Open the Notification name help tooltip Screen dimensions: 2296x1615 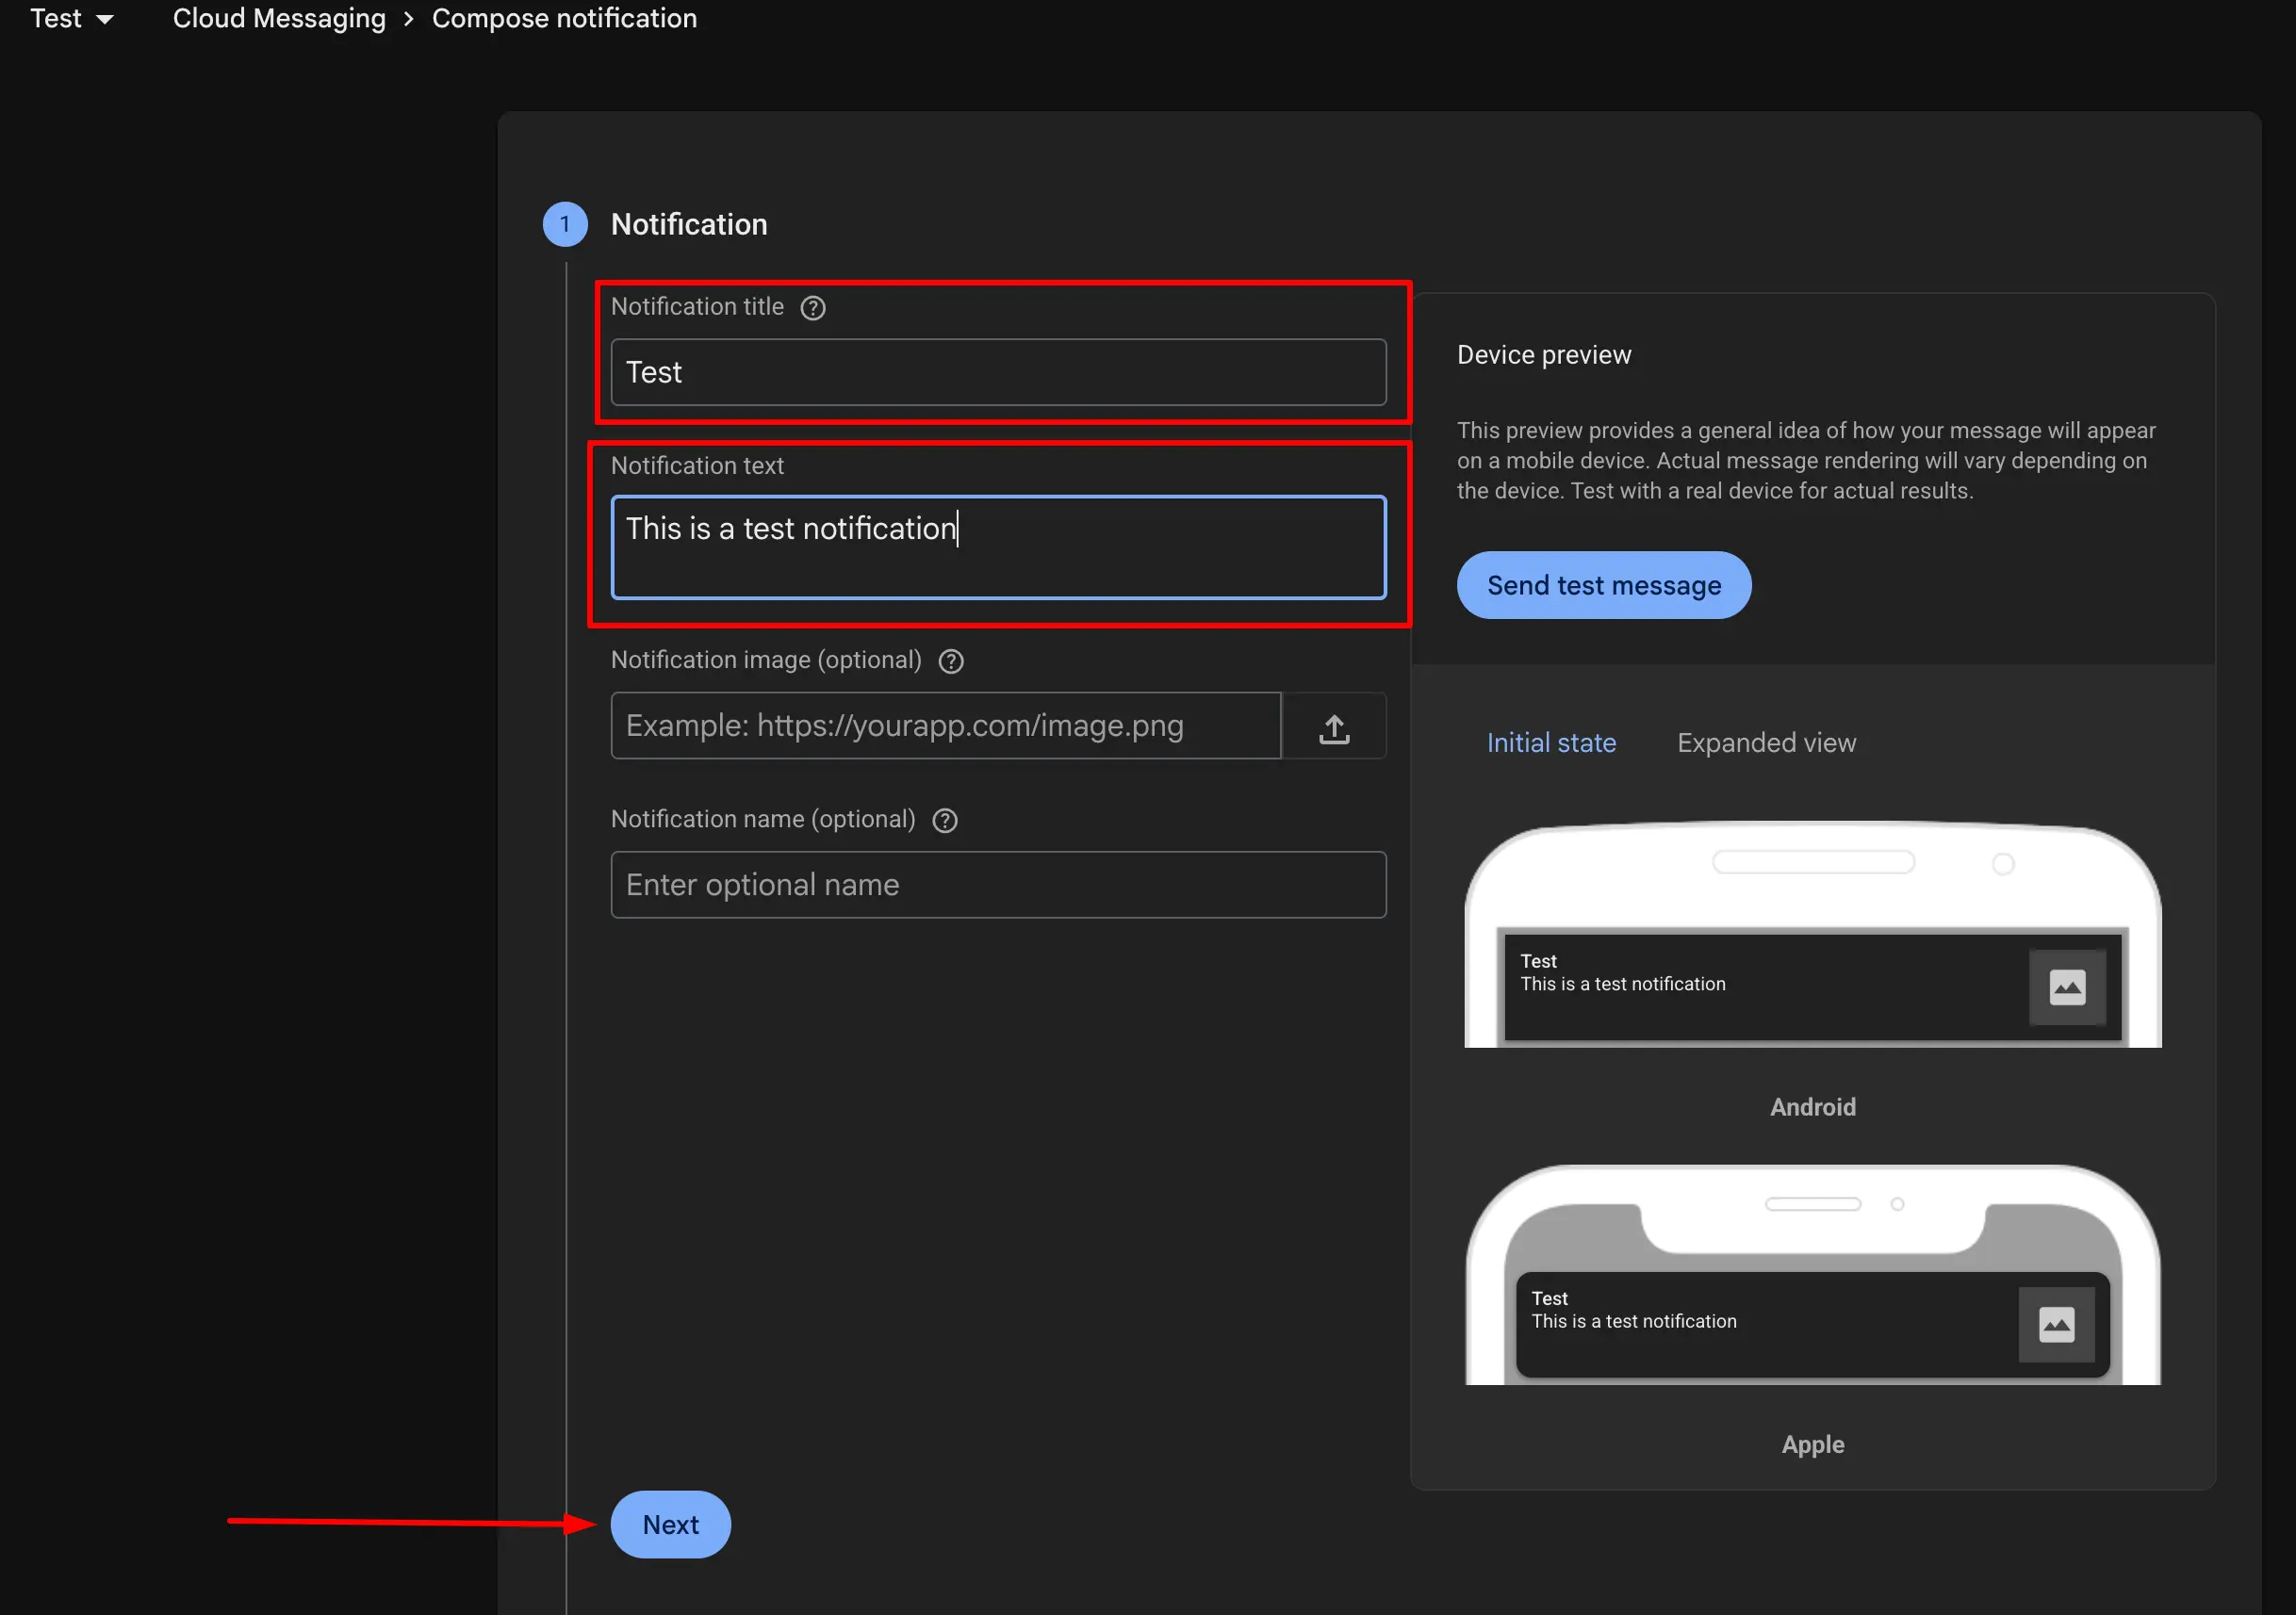[945, 820]
